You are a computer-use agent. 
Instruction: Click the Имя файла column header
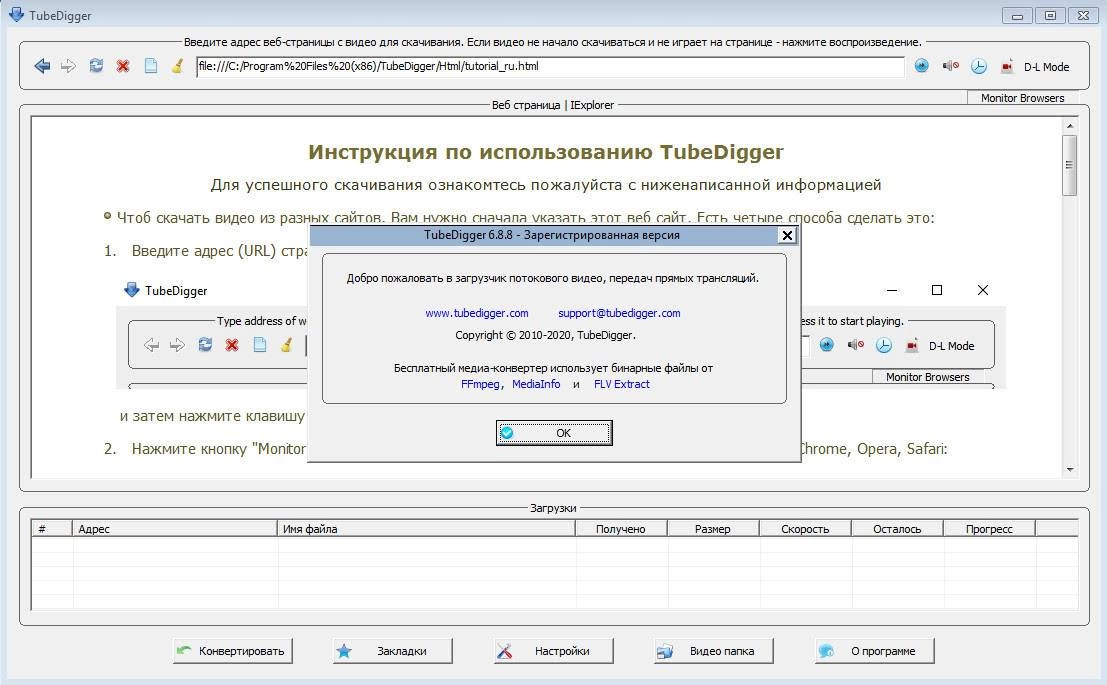click(426, 528)
